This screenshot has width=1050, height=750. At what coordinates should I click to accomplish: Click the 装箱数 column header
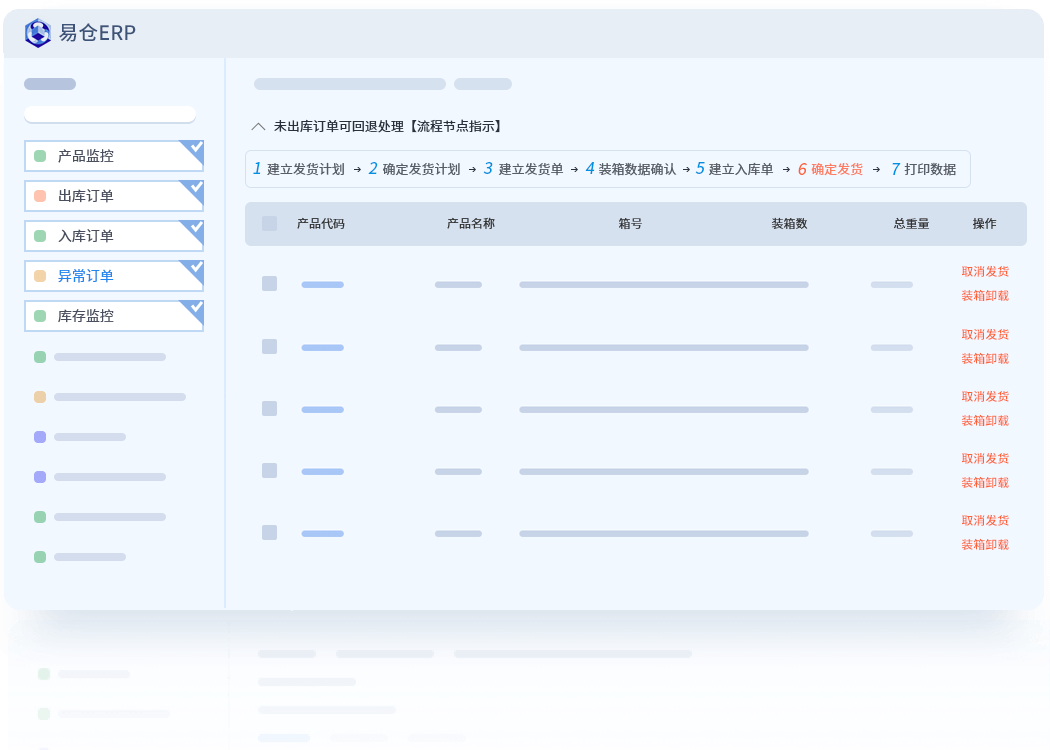click(x=790, y=224)
